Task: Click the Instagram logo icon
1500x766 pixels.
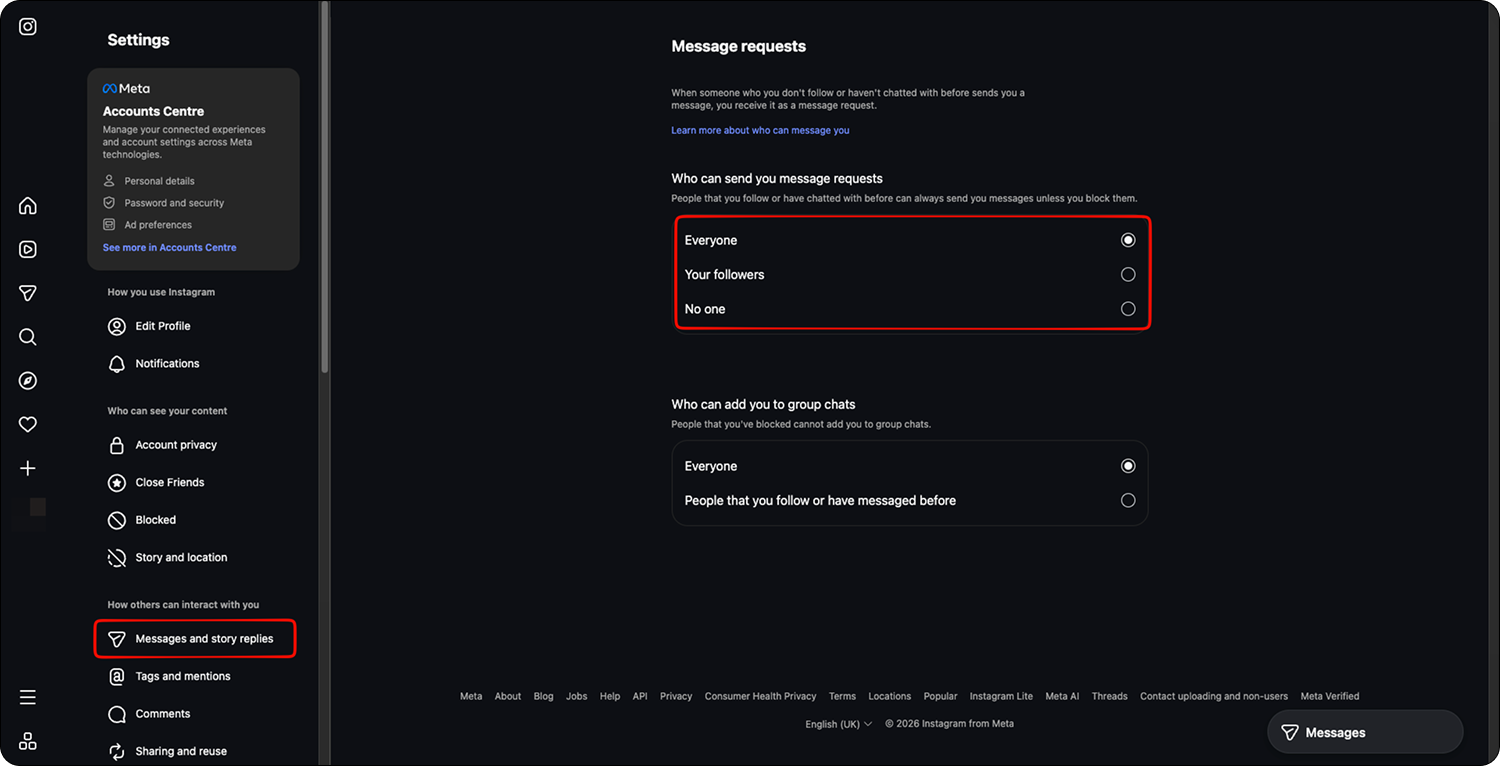Action: point(28,27)
